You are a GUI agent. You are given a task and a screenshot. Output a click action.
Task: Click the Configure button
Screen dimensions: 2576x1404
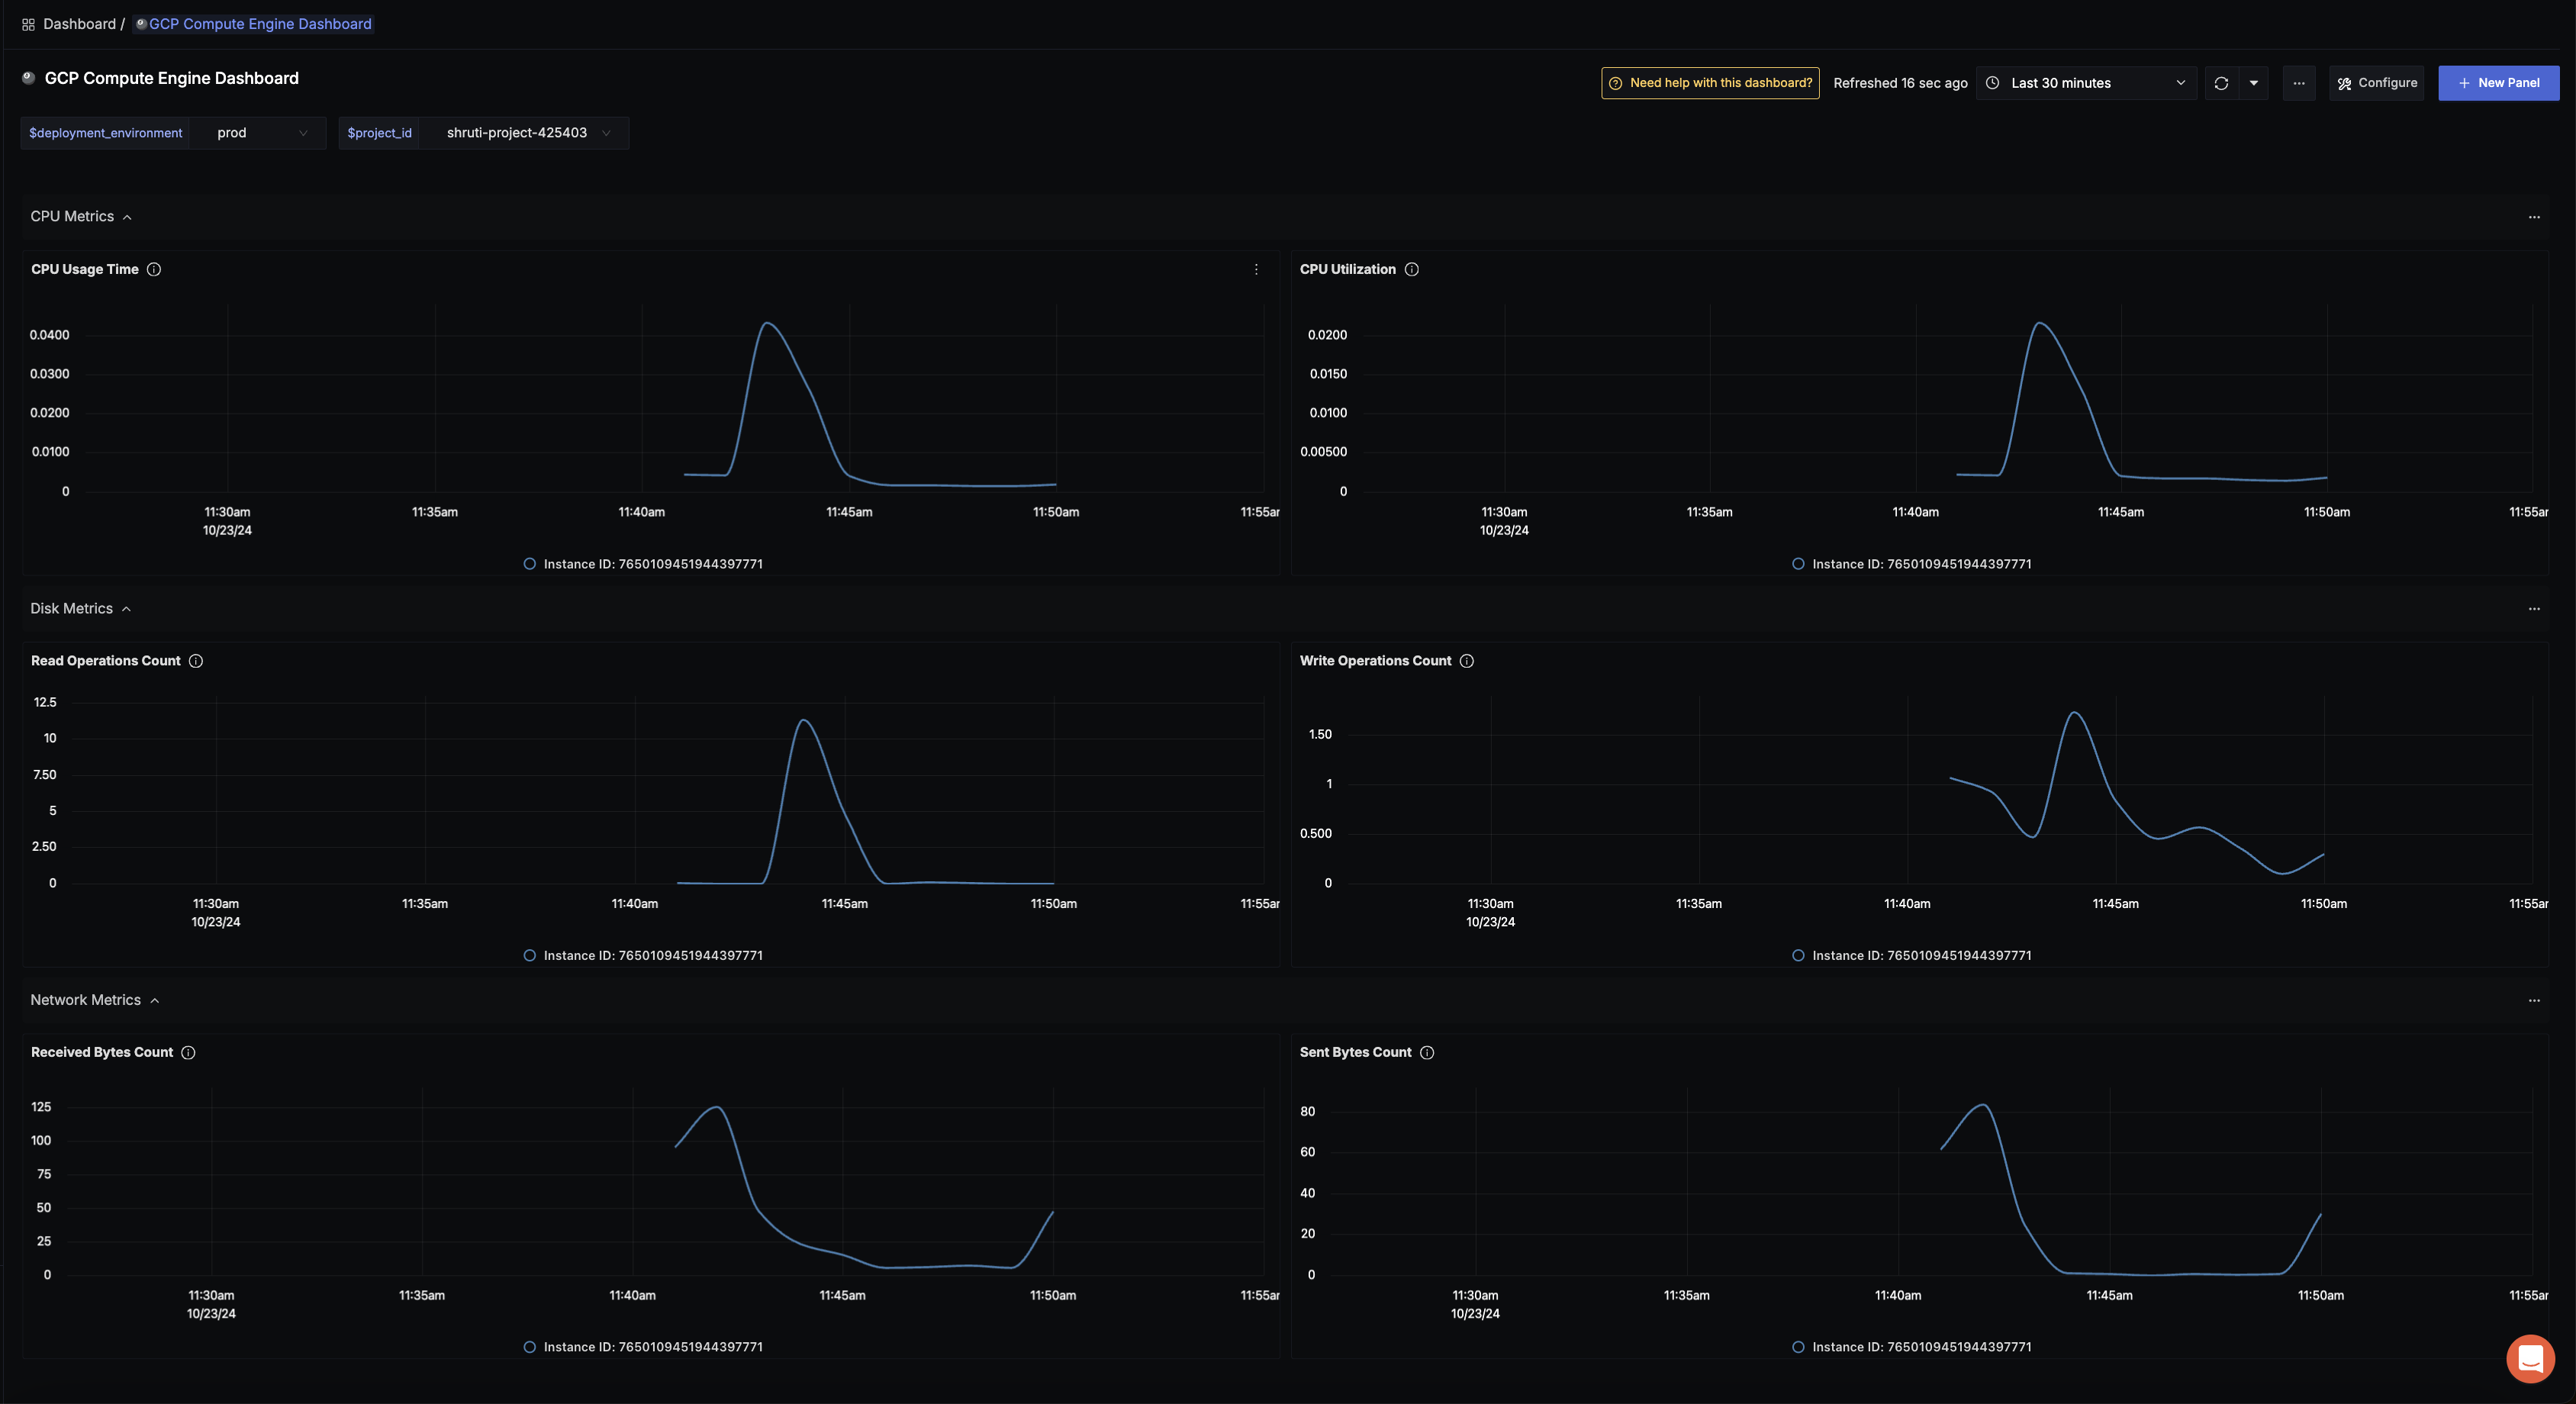2376,83
